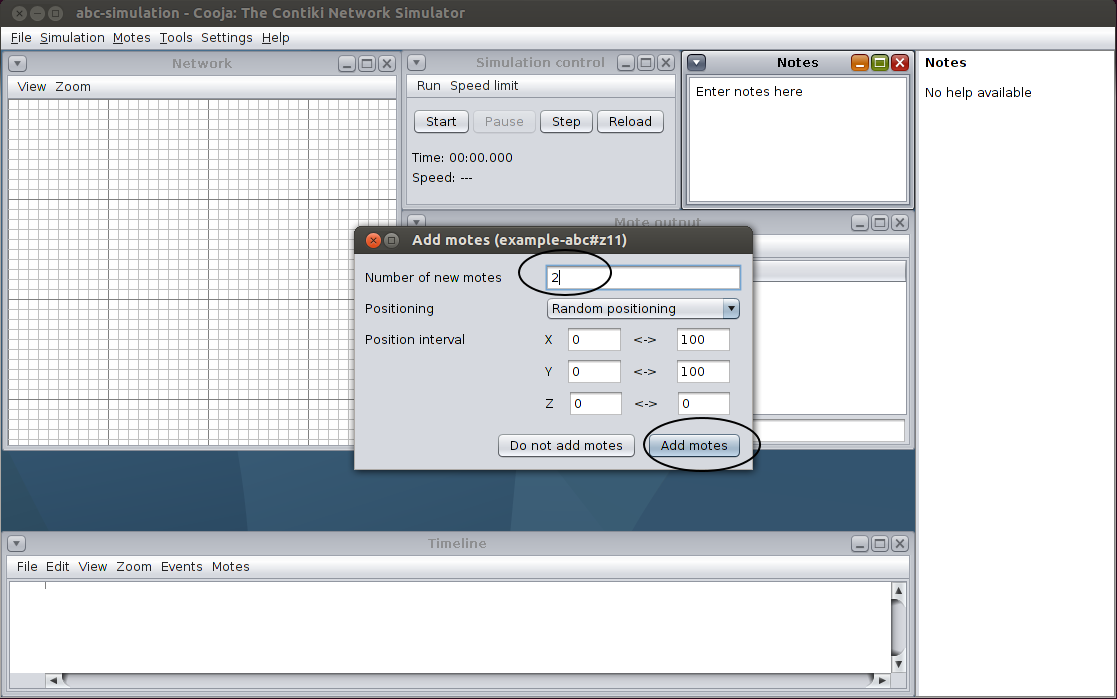Click Timeline vertical scrollbar up arrow
1117x699 pixels.
pos(898,590)
